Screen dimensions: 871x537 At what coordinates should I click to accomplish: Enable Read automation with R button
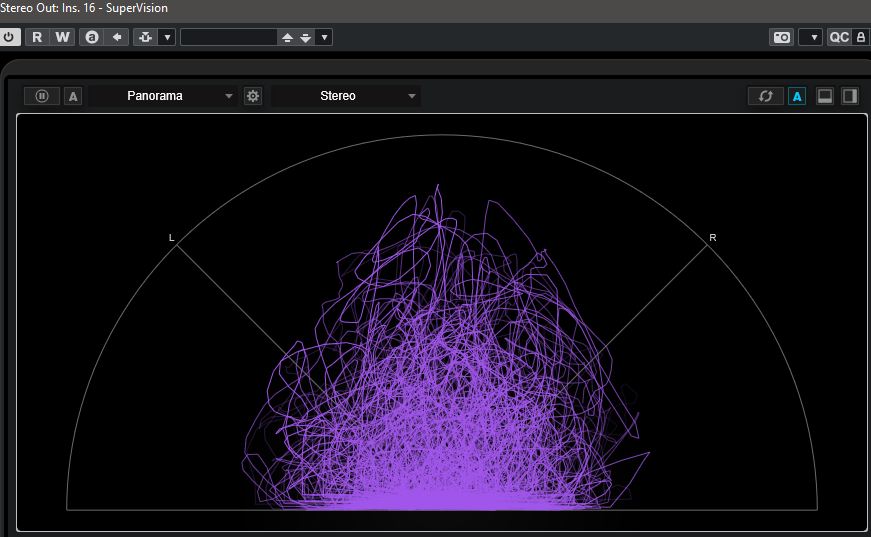coord(37,37)
